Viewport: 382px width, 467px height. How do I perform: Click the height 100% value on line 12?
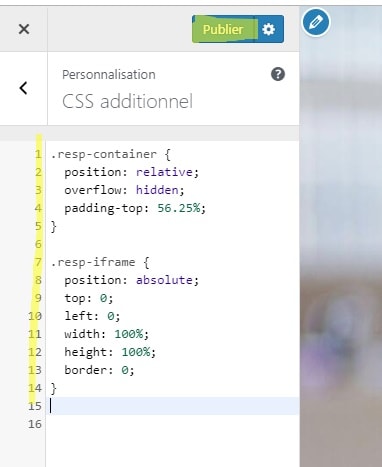136,352
